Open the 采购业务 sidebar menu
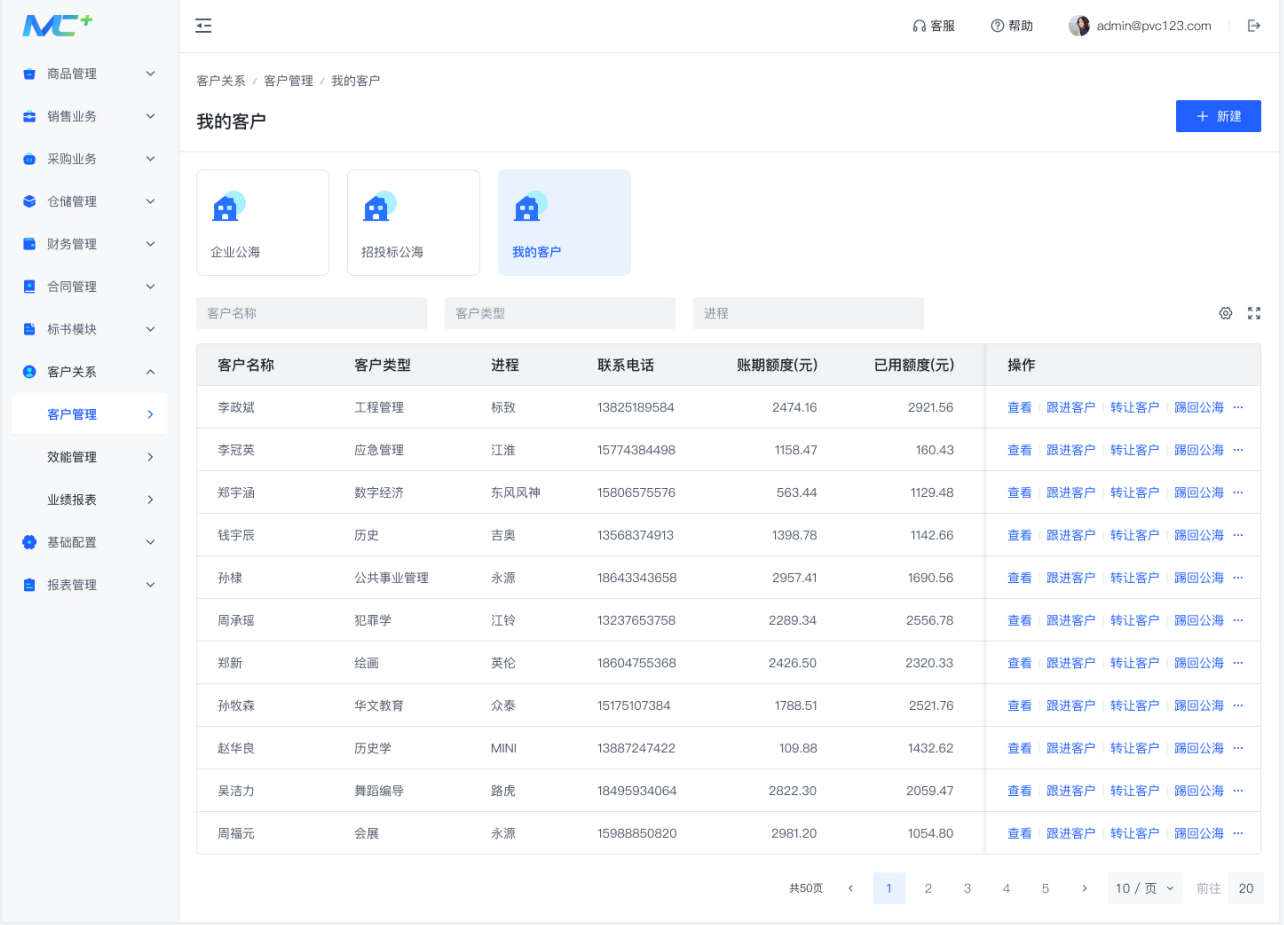Image resolution: width=1284 pixels, height=925 pixels. 90,159
